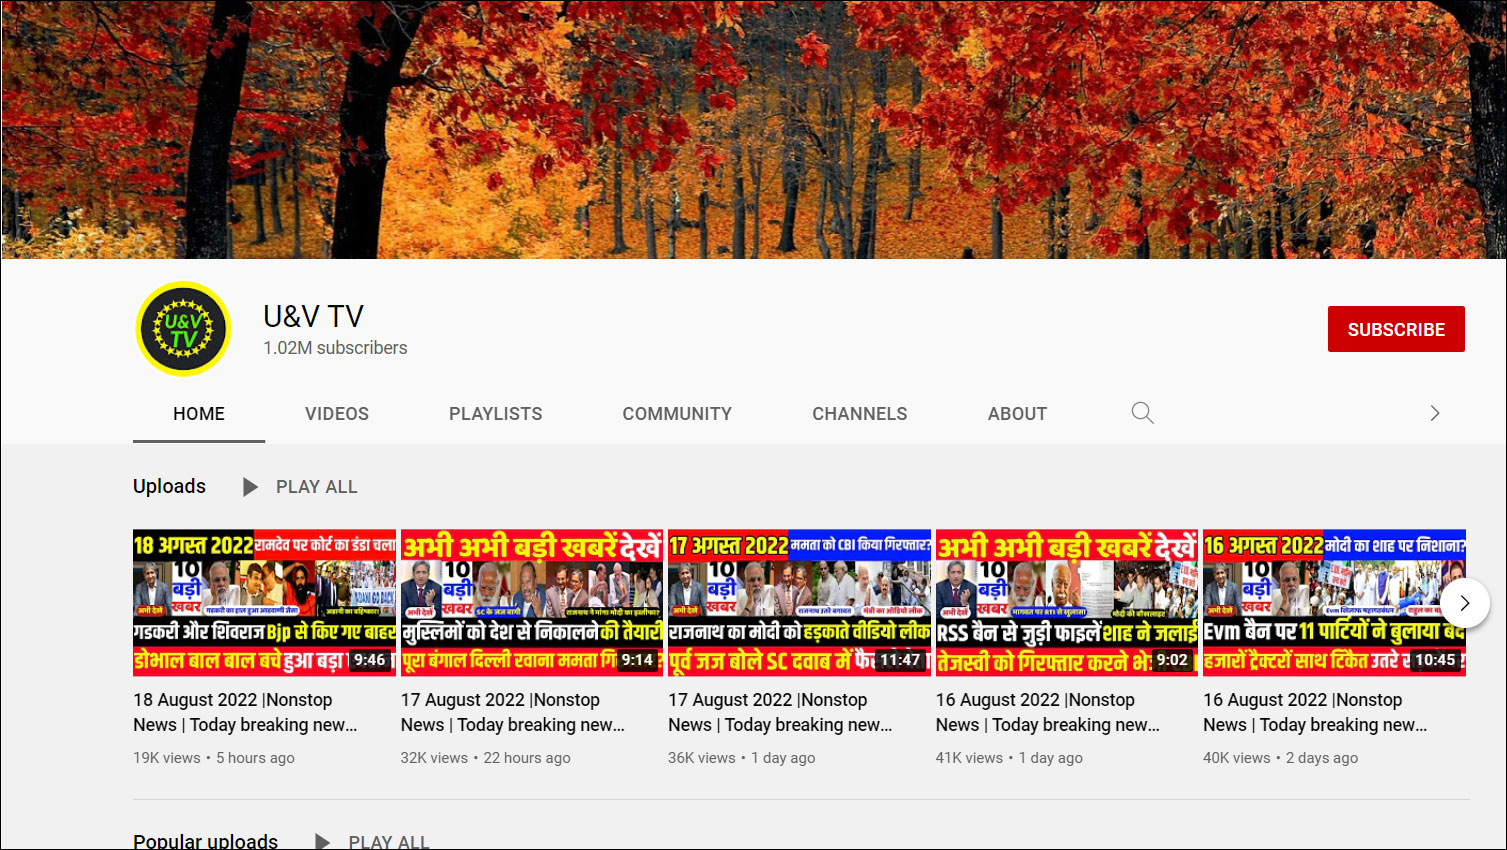
Task: Subscribe to the U&V TV channel
Action: (1395, 329)
